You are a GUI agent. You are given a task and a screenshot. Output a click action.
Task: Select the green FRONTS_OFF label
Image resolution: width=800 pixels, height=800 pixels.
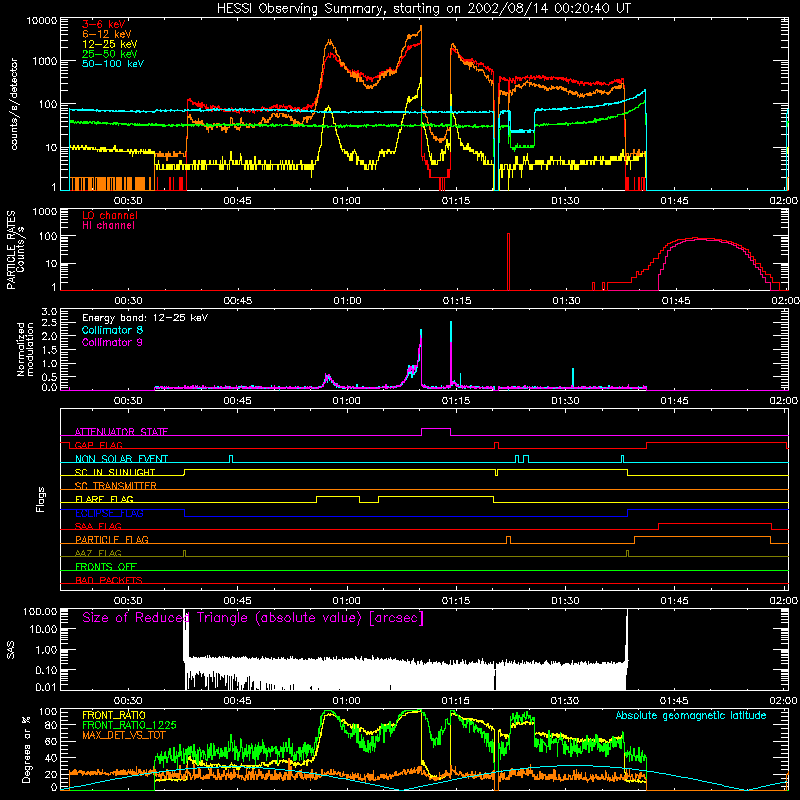pyautogui.click(x=106, y=566)
